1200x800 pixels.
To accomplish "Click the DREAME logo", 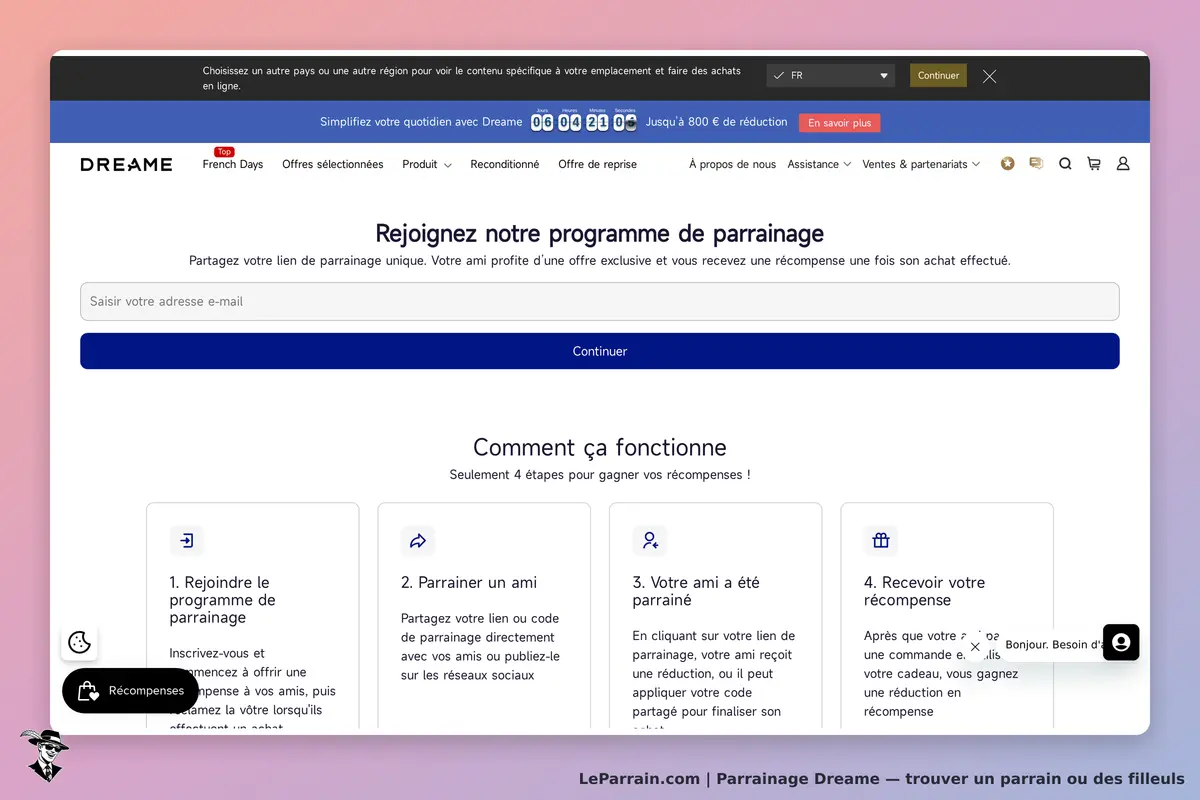I will pyautogui.click(x=126, y=165).
